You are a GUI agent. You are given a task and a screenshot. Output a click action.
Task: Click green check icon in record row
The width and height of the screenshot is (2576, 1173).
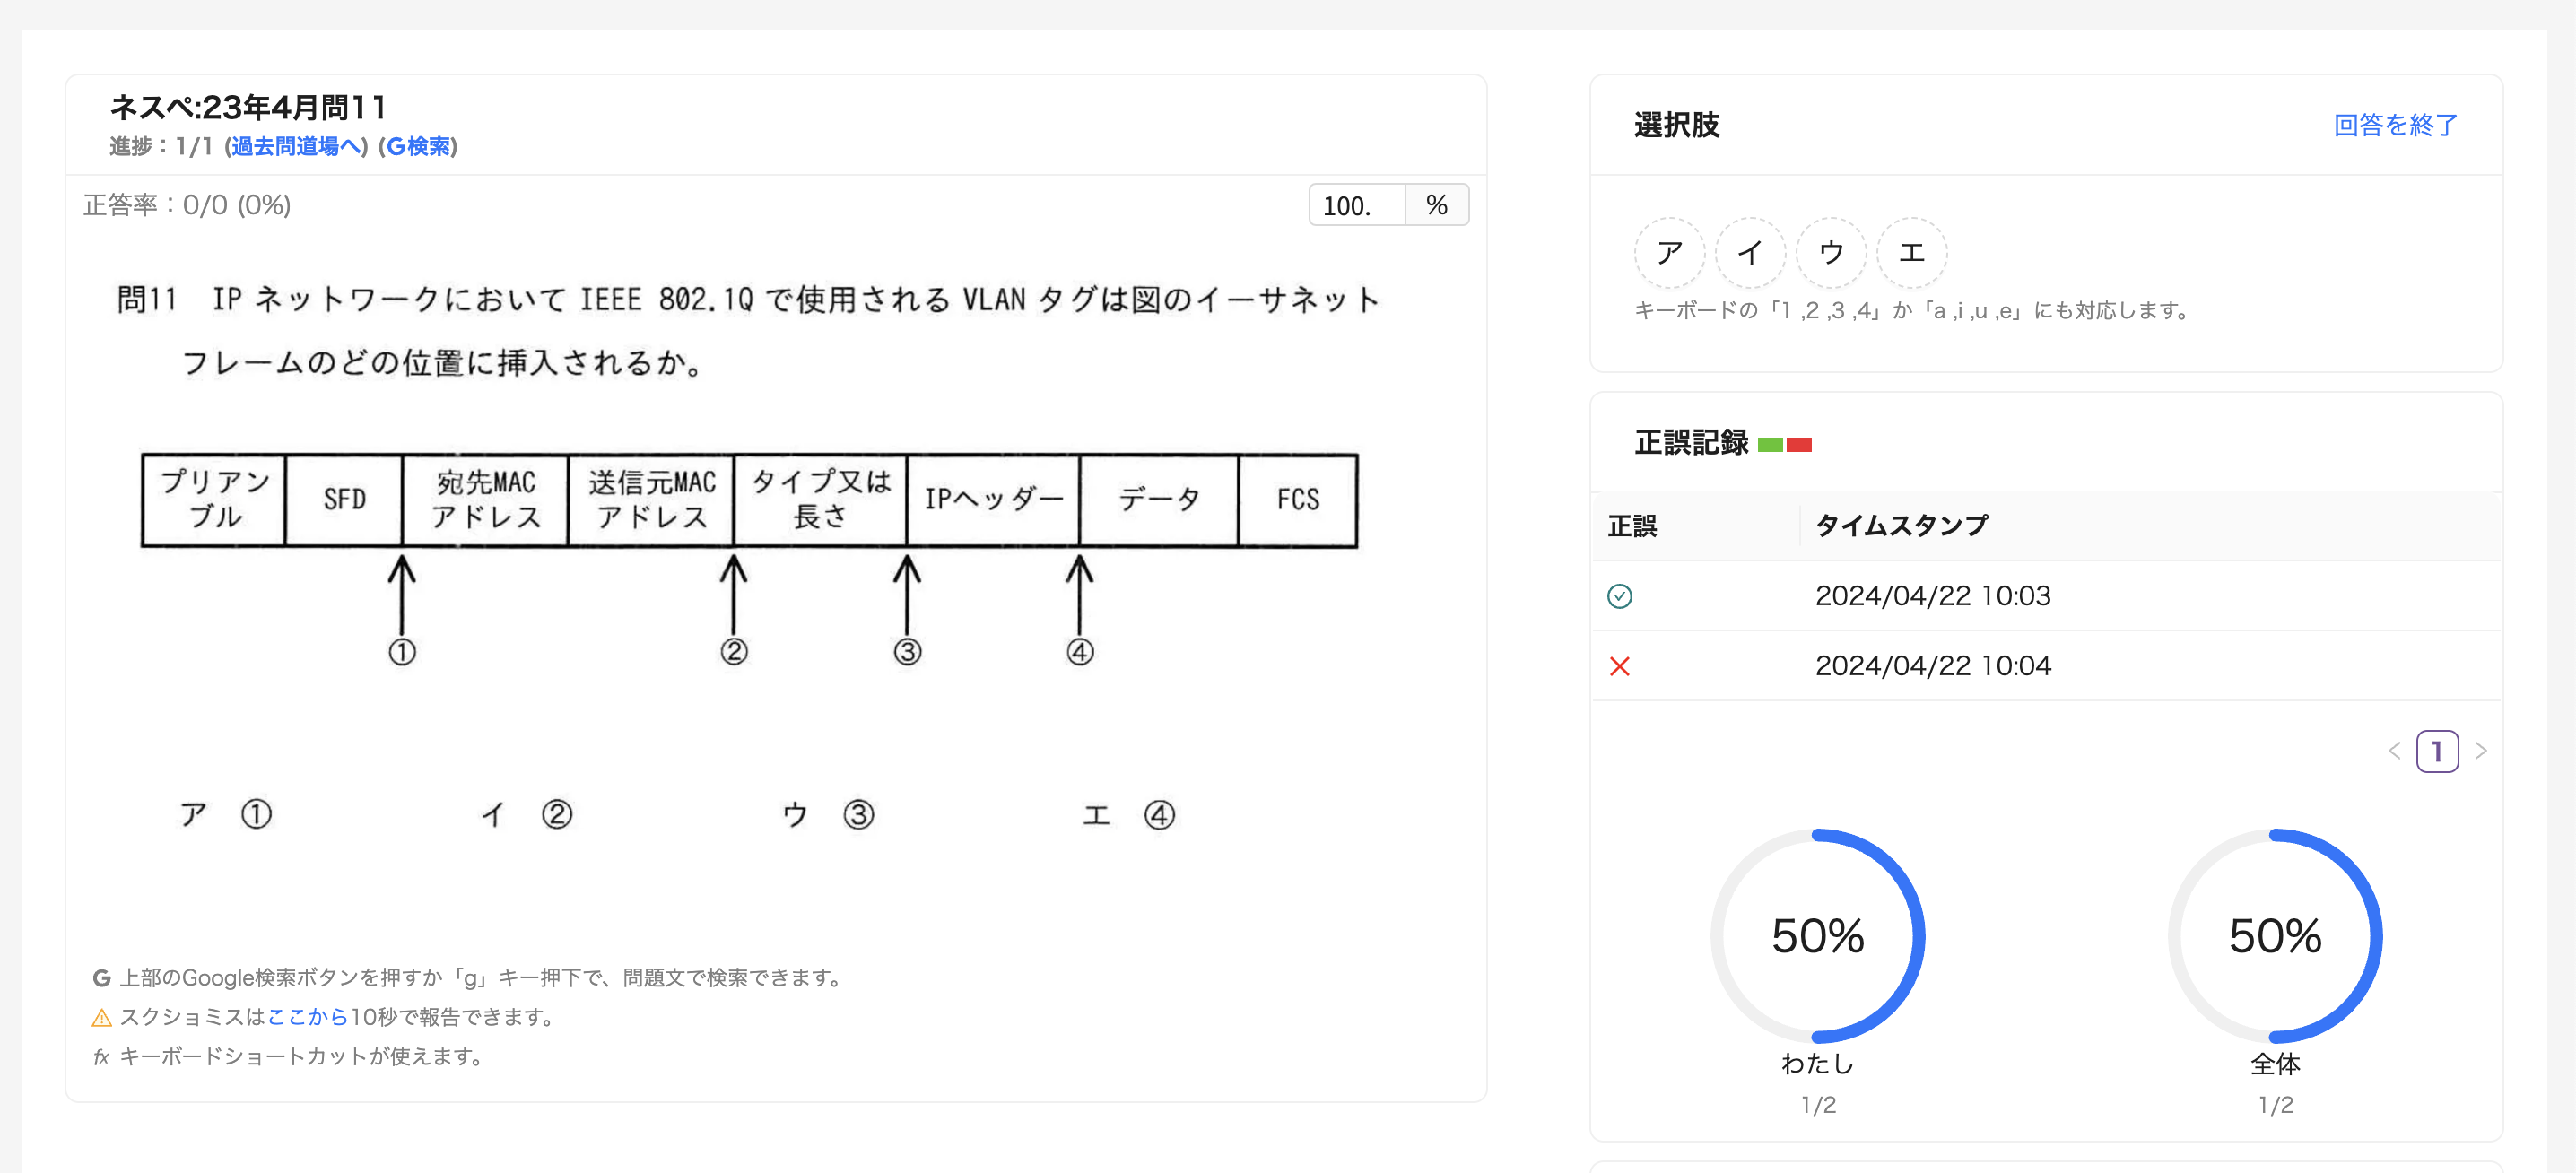click(x=1620, y=597)
